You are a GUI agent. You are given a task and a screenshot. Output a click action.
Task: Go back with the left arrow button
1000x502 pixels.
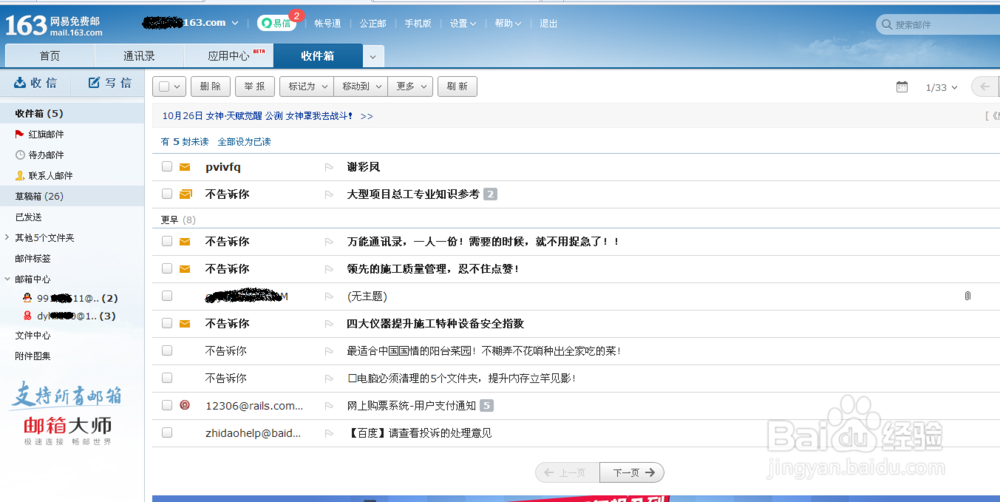[985, 87]
